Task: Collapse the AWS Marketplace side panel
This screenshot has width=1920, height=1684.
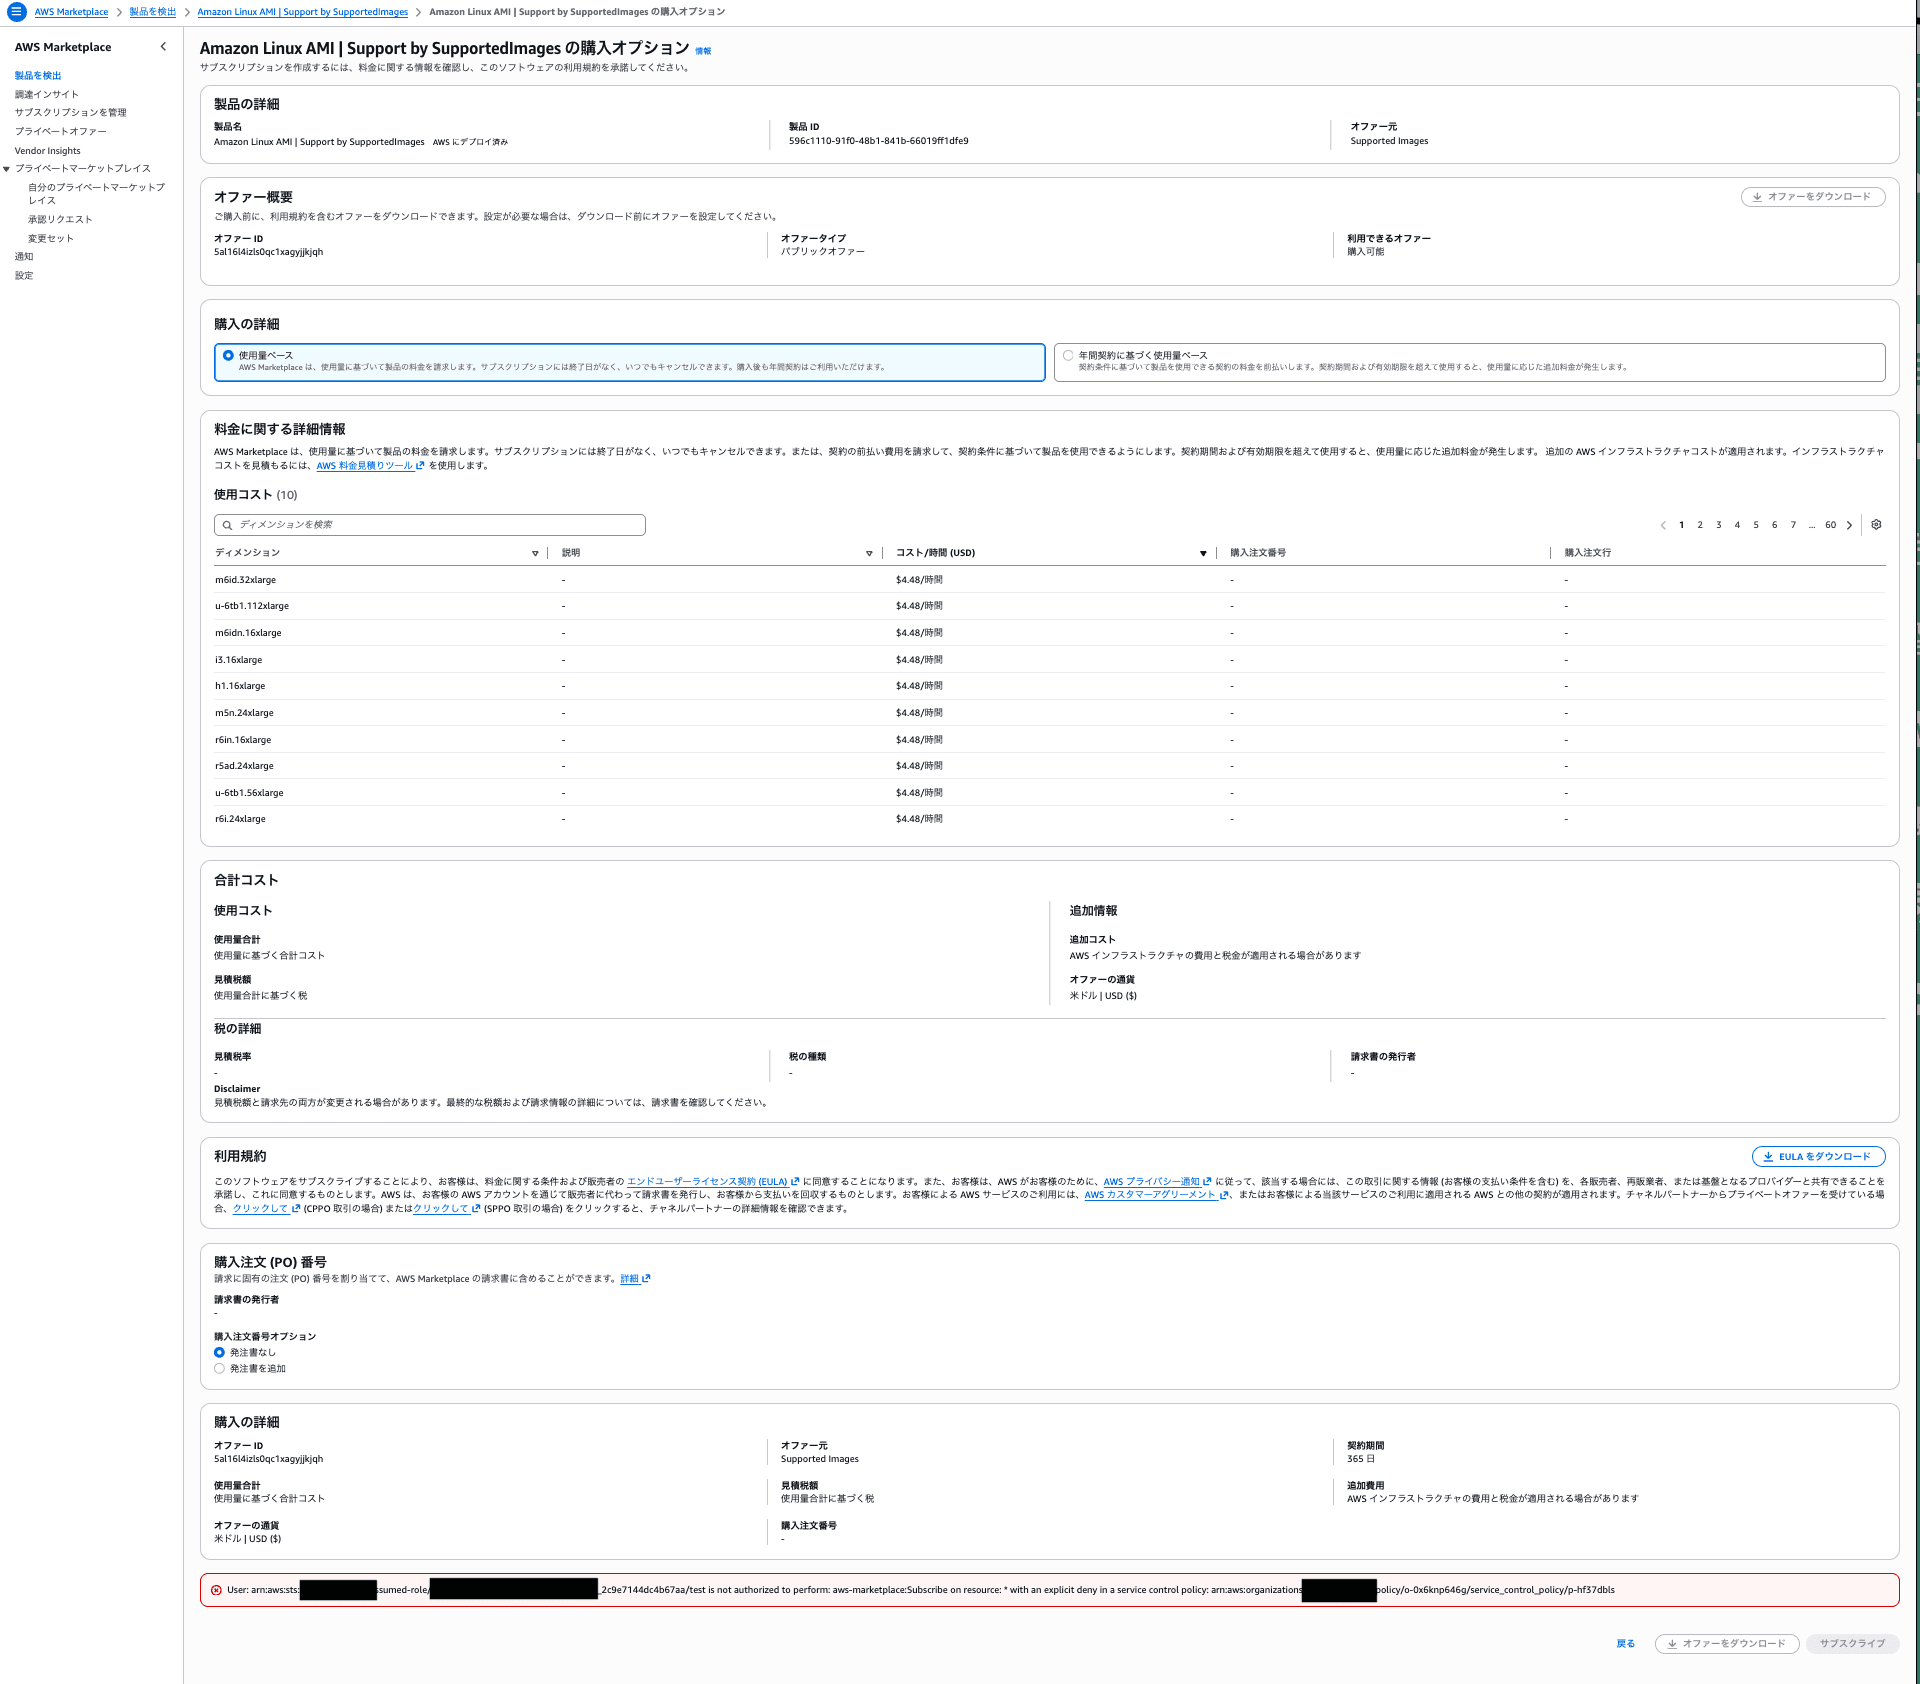Action: point(164,47)
